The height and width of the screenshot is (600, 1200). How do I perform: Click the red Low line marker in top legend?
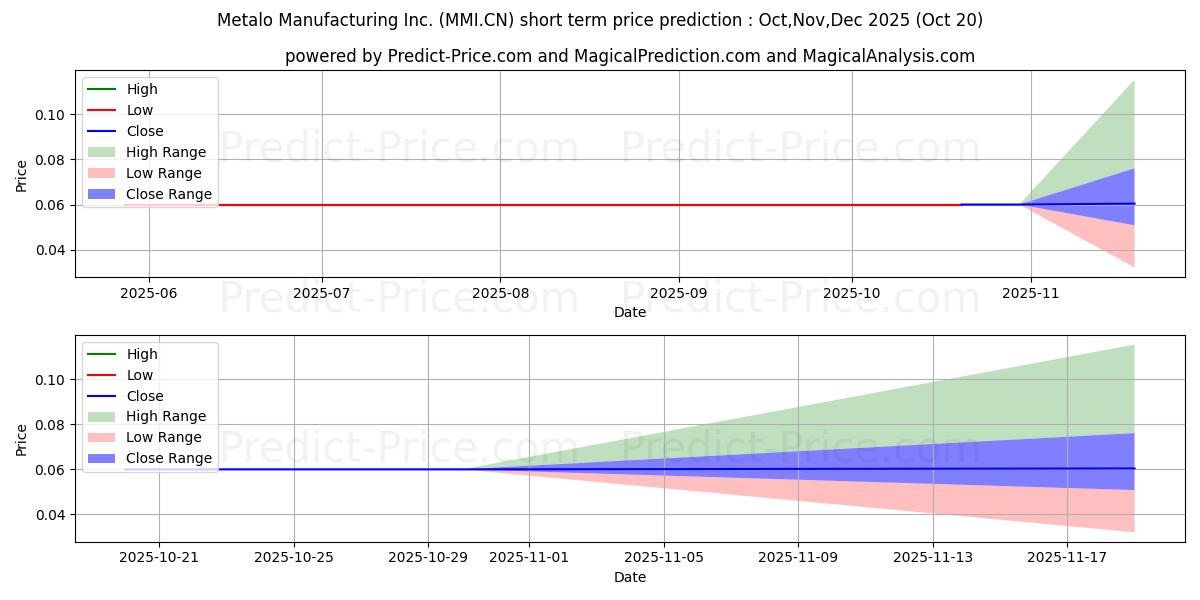pyautogui.click(x=102, y=110)
